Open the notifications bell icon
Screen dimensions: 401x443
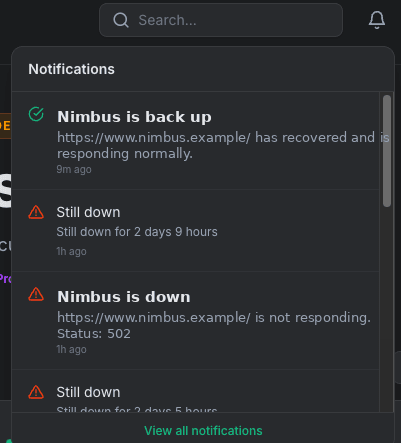click(377, 20)
